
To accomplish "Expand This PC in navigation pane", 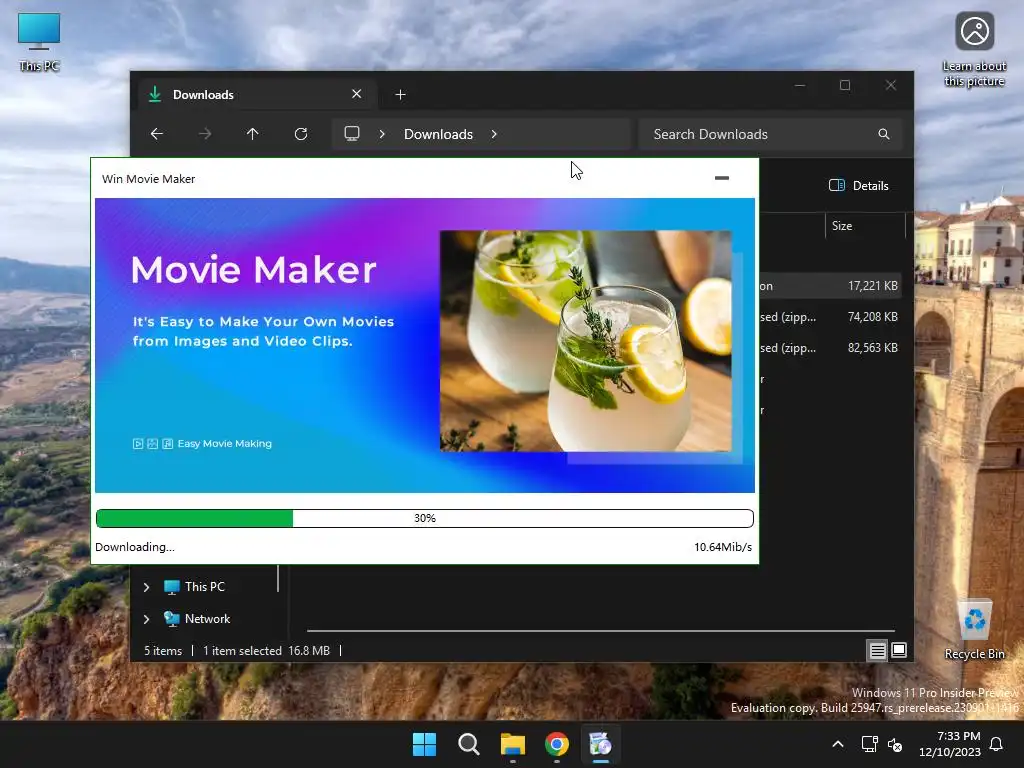I will click(146, 587).
